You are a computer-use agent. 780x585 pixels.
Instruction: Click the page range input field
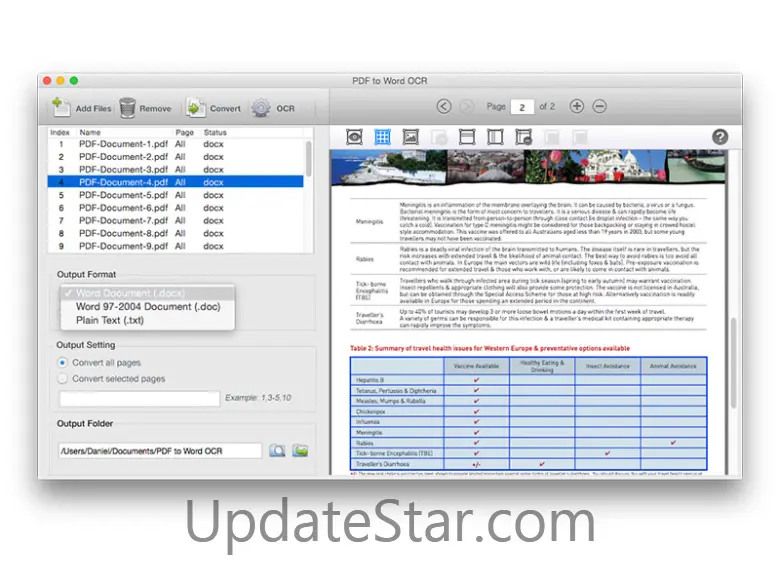[139, 398]
